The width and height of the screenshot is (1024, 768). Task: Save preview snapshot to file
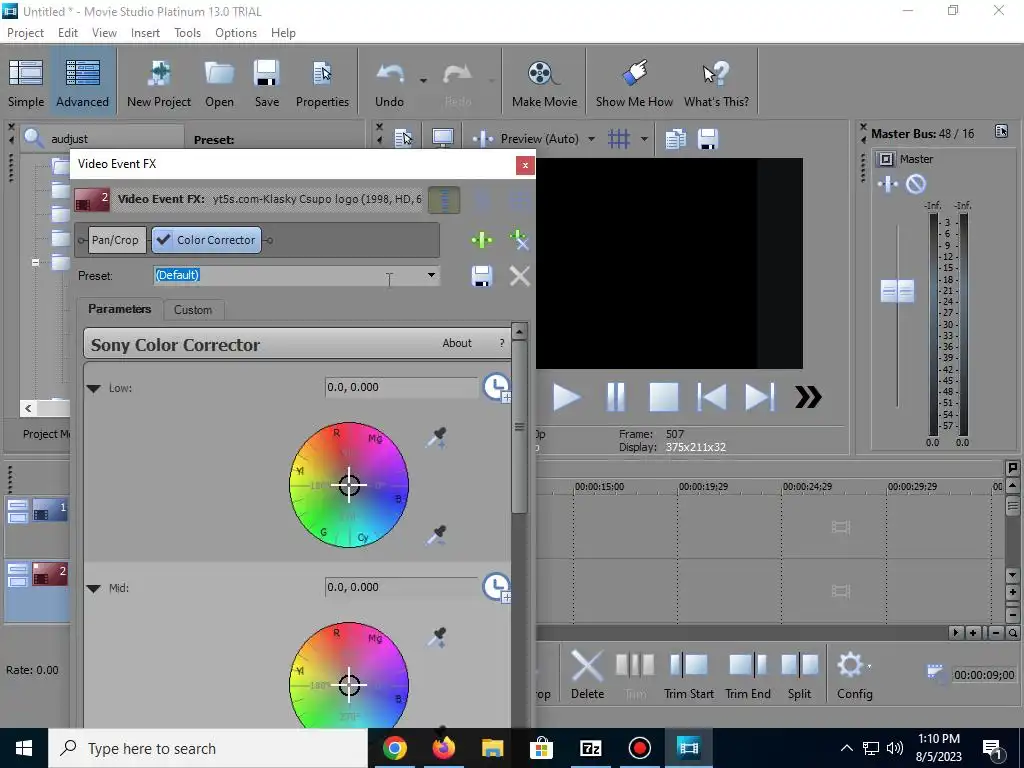tap(708, 138)
